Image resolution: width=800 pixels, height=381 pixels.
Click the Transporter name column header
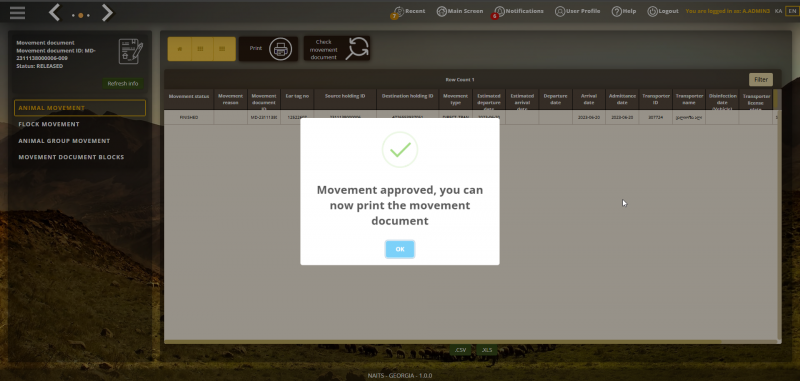pos(689,99)
